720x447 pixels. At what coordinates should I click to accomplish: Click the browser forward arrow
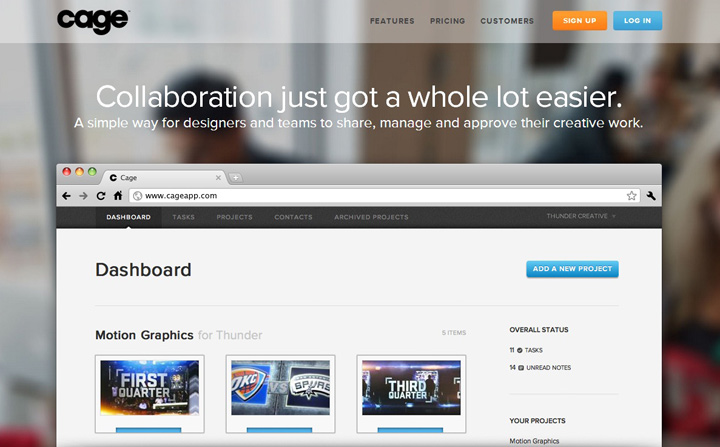pyautogui.click(x=84, y=196)
